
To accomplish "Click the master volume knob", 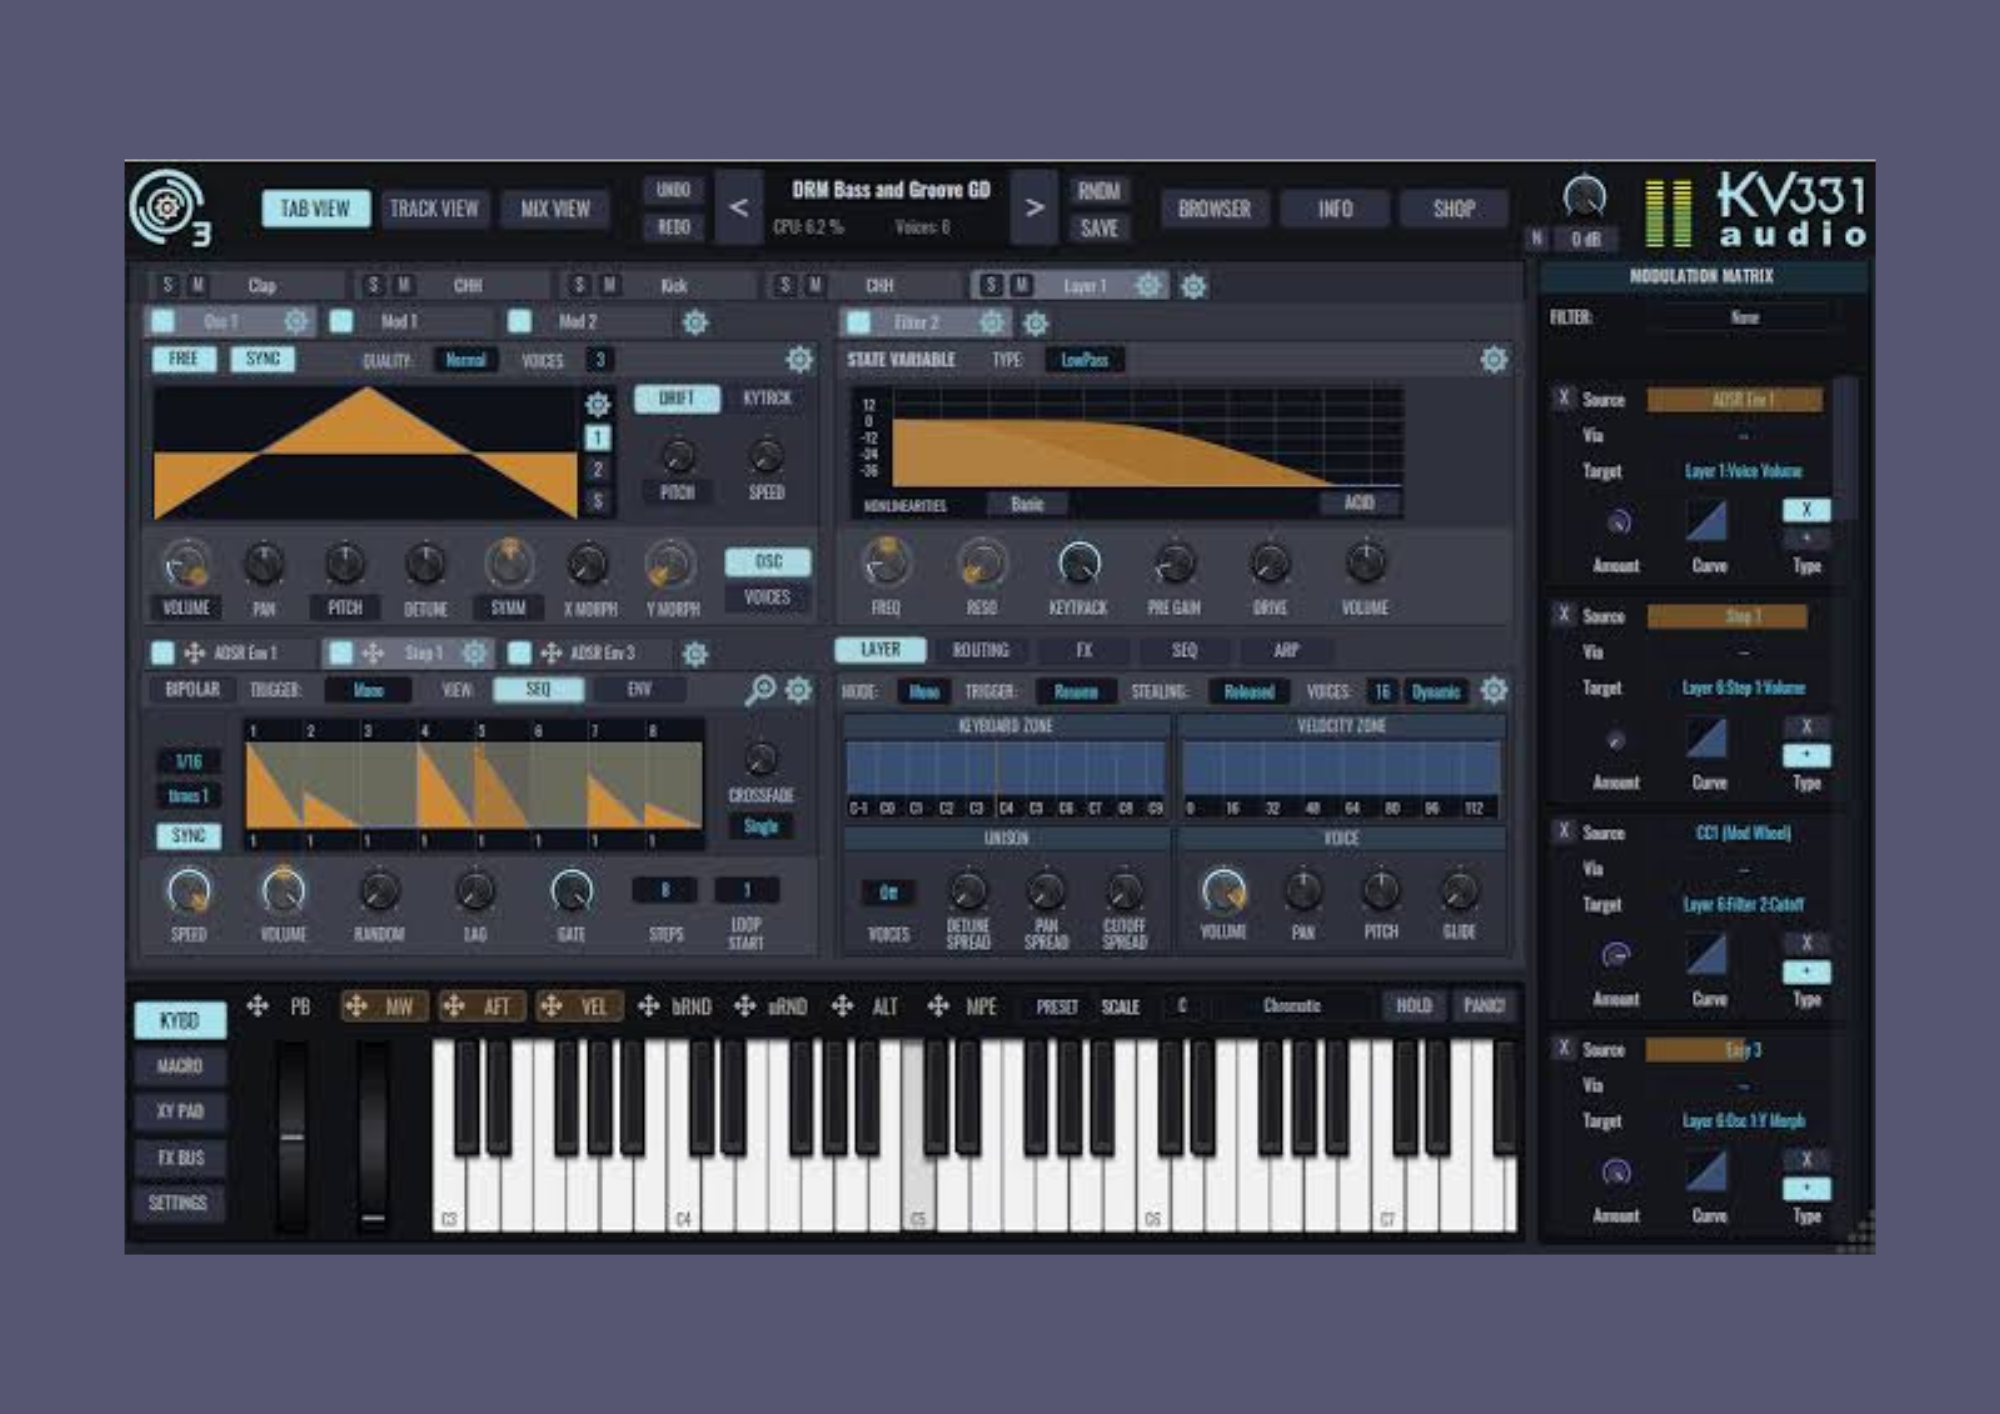I will tap(1585, 197).
